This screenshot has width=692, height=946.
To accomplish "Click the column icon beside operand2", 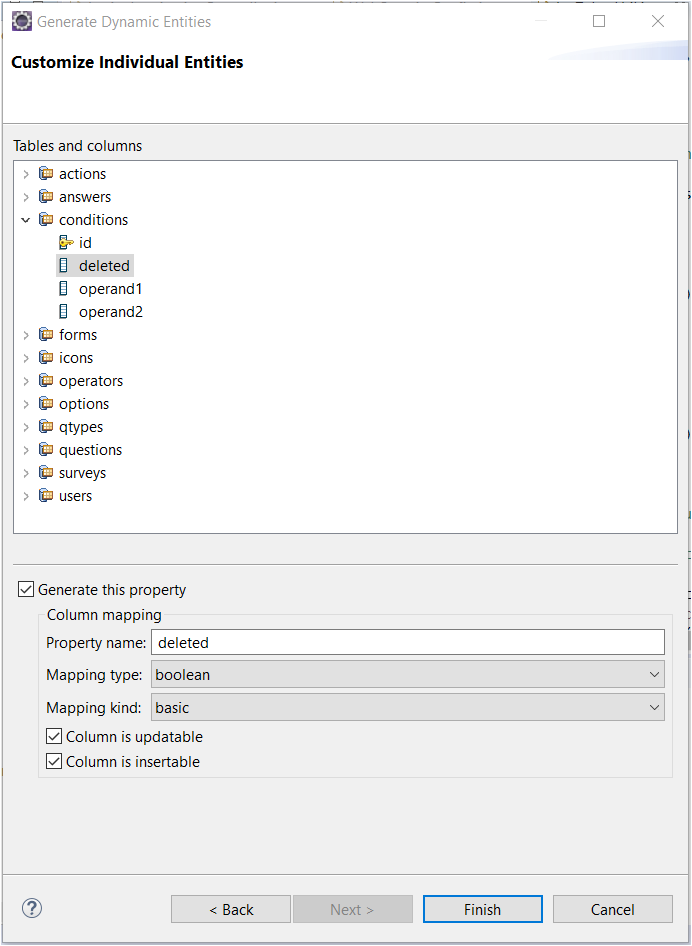I will point(65,312).
